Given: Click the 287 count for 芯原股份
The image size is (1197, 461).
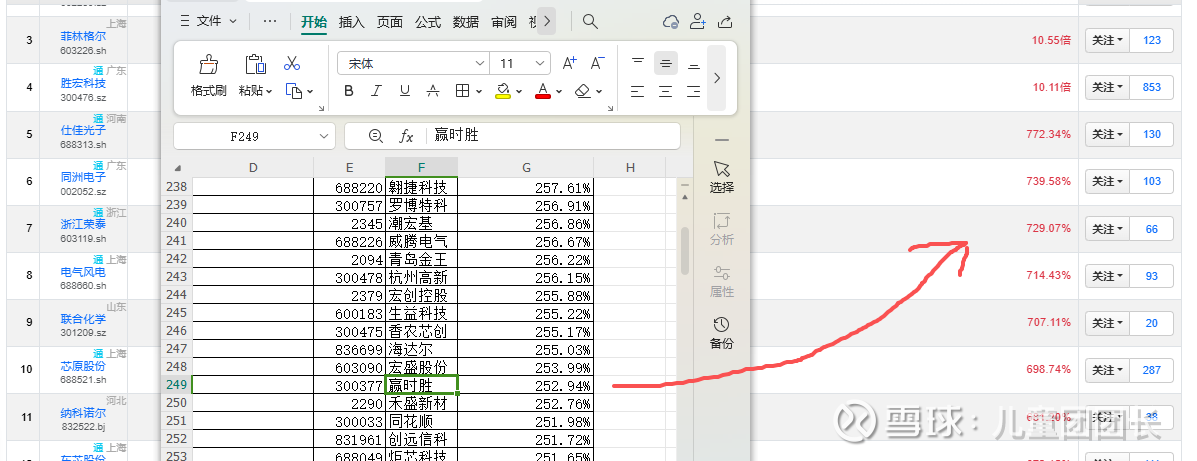Looking at the screenshot, I should pos(1151,370).
